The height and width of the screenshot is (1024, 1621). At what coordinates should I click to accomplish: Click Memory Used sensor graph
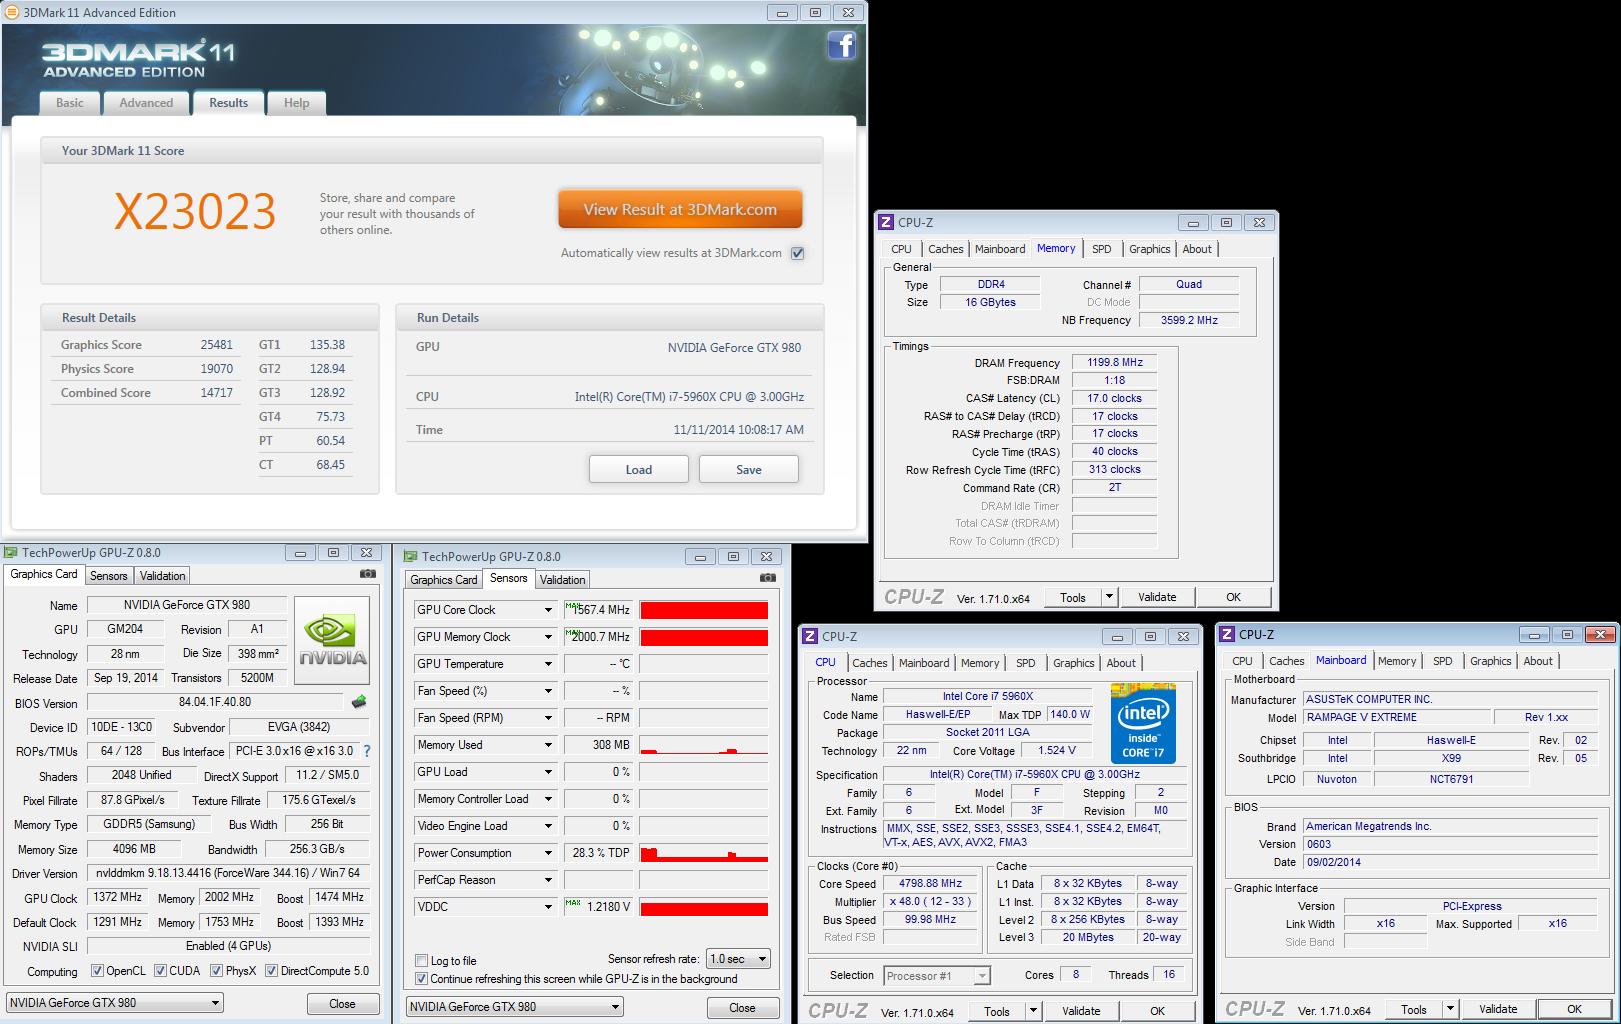coord(704,745)
